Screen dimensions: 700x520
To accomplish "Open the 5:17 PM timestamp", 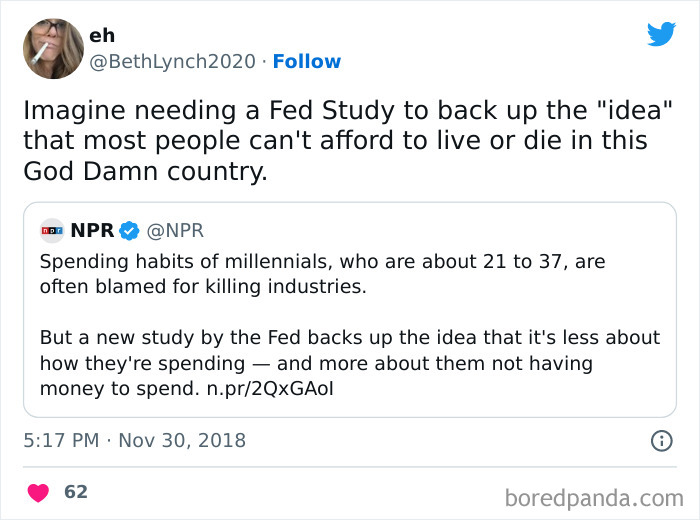I will pos(58,440).
